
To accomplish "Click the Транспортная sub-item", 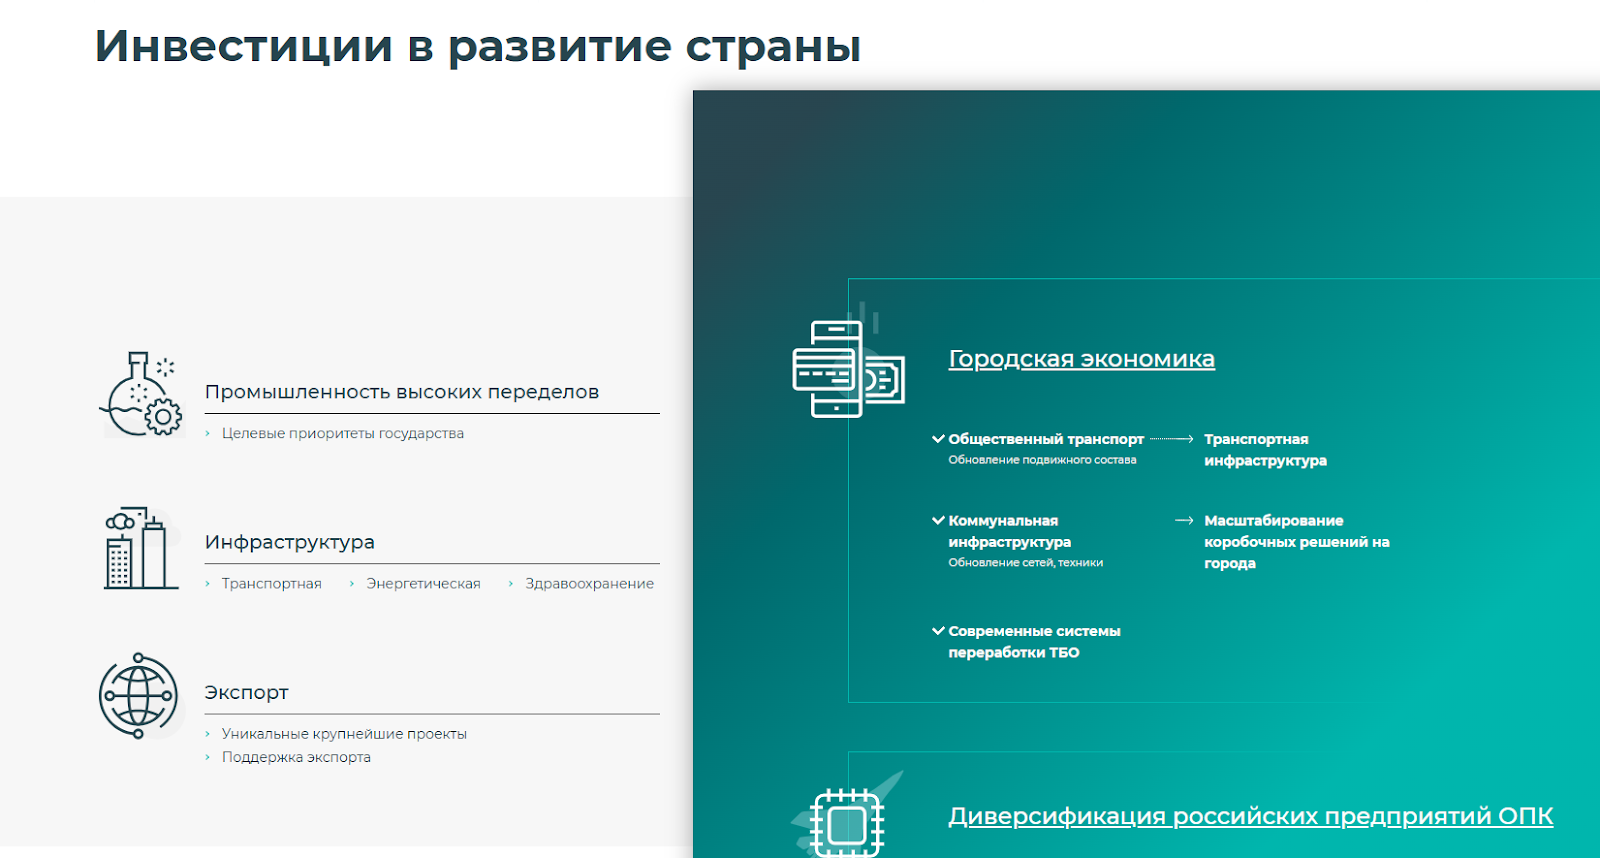I will click(x=271, y=584).
